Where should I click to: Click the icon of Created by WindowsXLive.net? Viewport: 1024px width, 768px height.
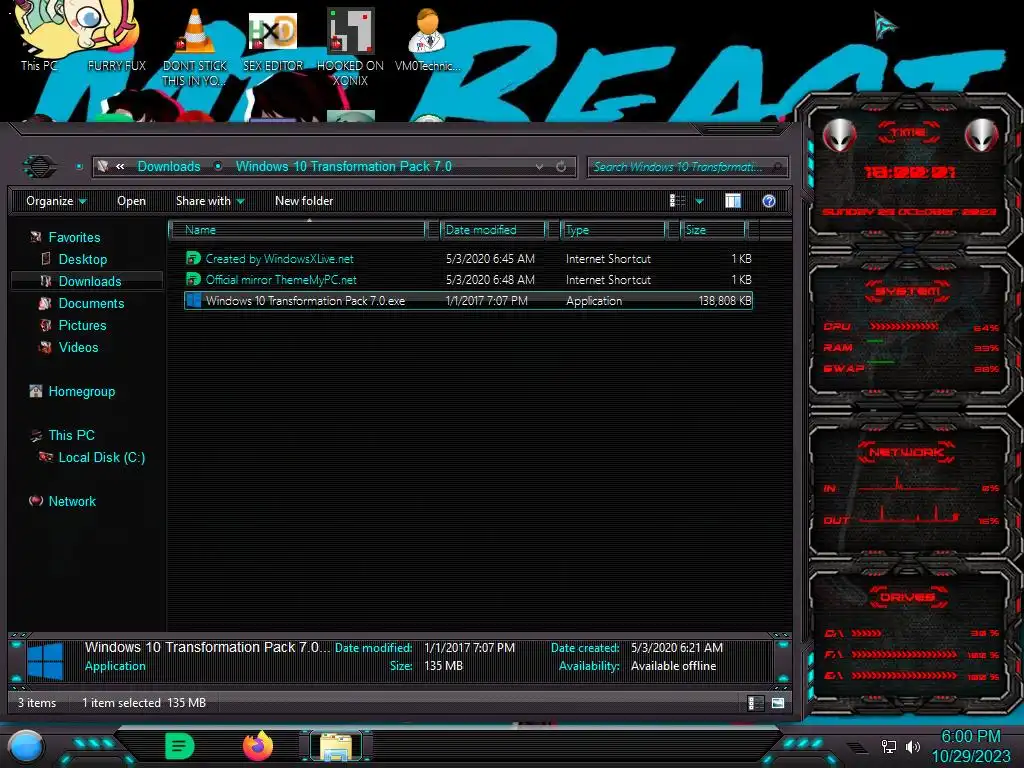193,259
